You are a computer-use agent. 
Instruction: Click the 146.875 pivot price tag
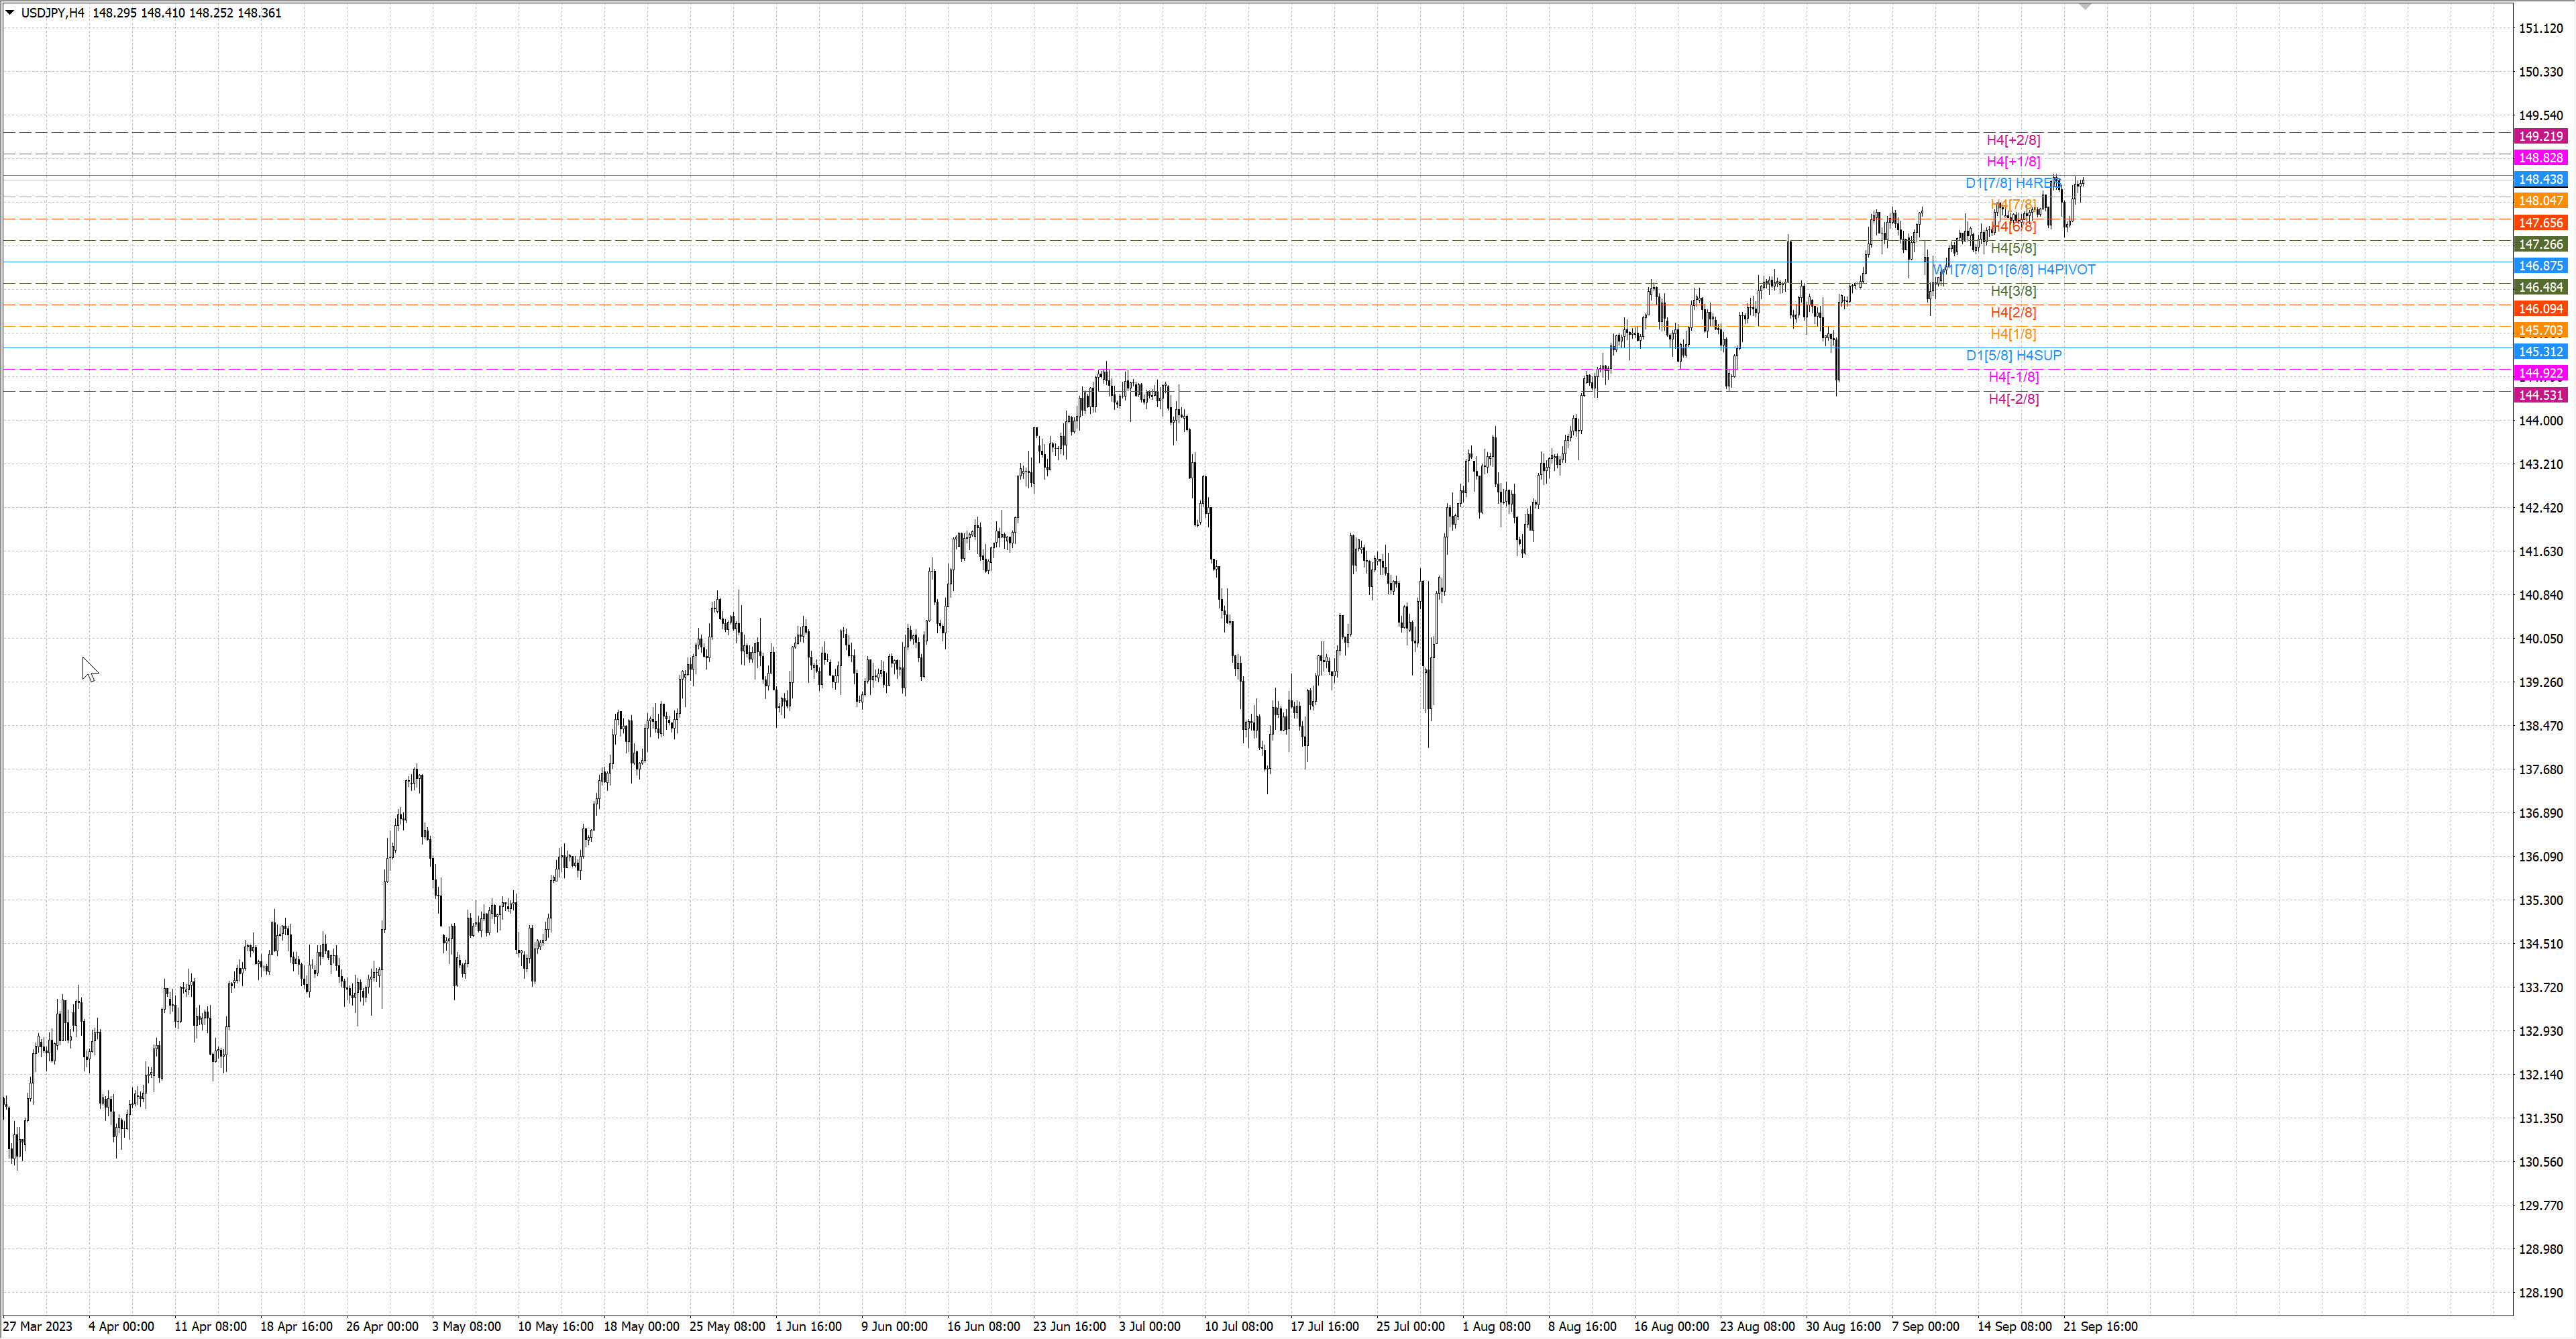click(2540, 266)
